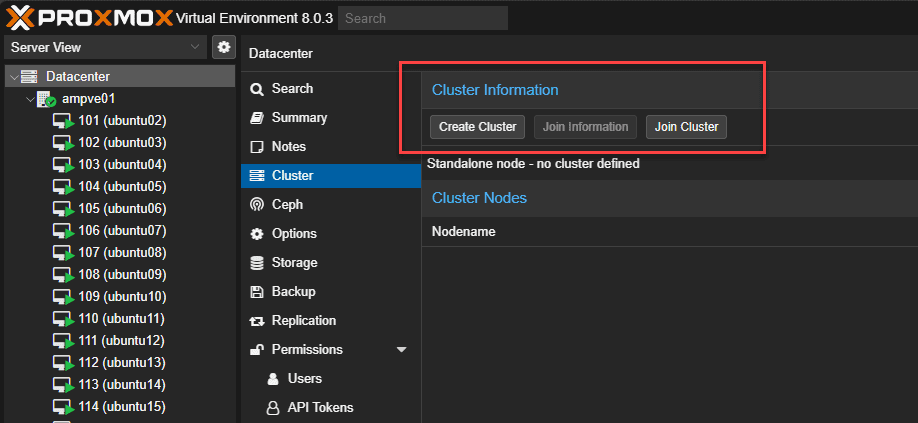The height and width of the screenshot is (423, 918).
Task: Select the Datacenter label in tree
Action: pos(78,77)
